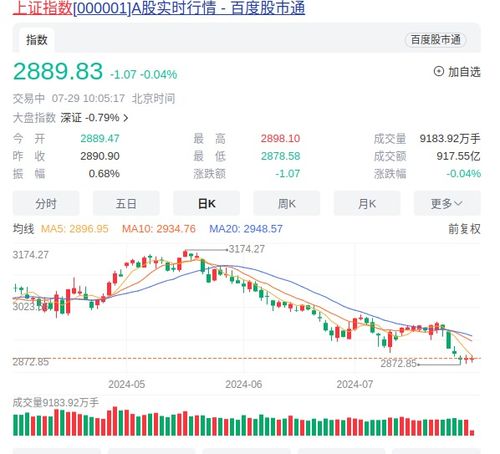Click the 2024-07 date axis label
Image resolution: width=500 pixels, height=454 pixels.
pos(355,384)
